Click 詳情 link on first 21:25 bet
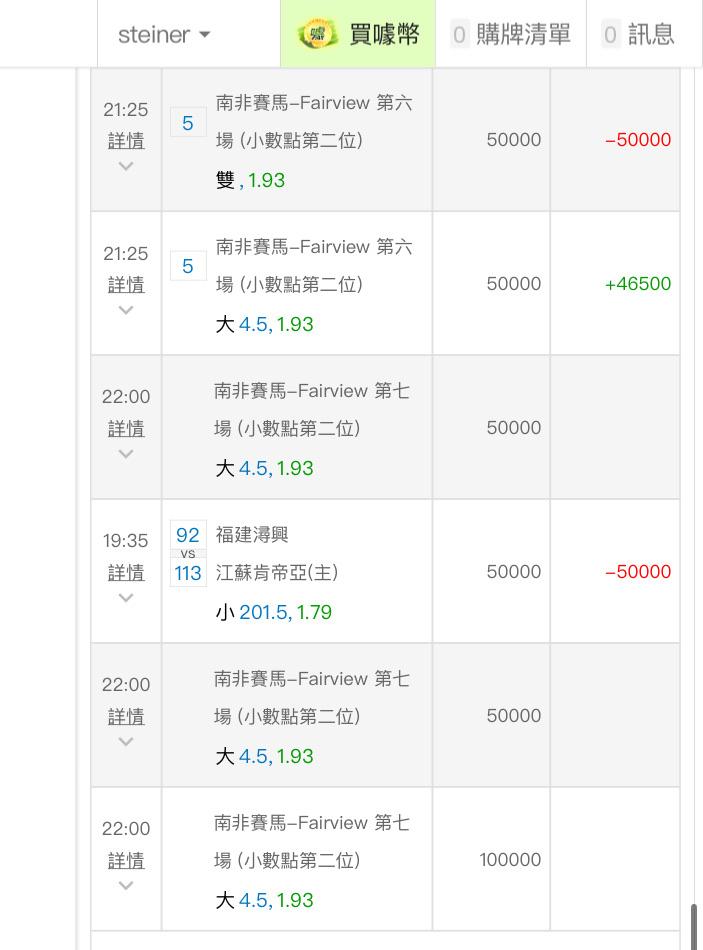This screenshot has height=950, width=703. click(126, 141)
